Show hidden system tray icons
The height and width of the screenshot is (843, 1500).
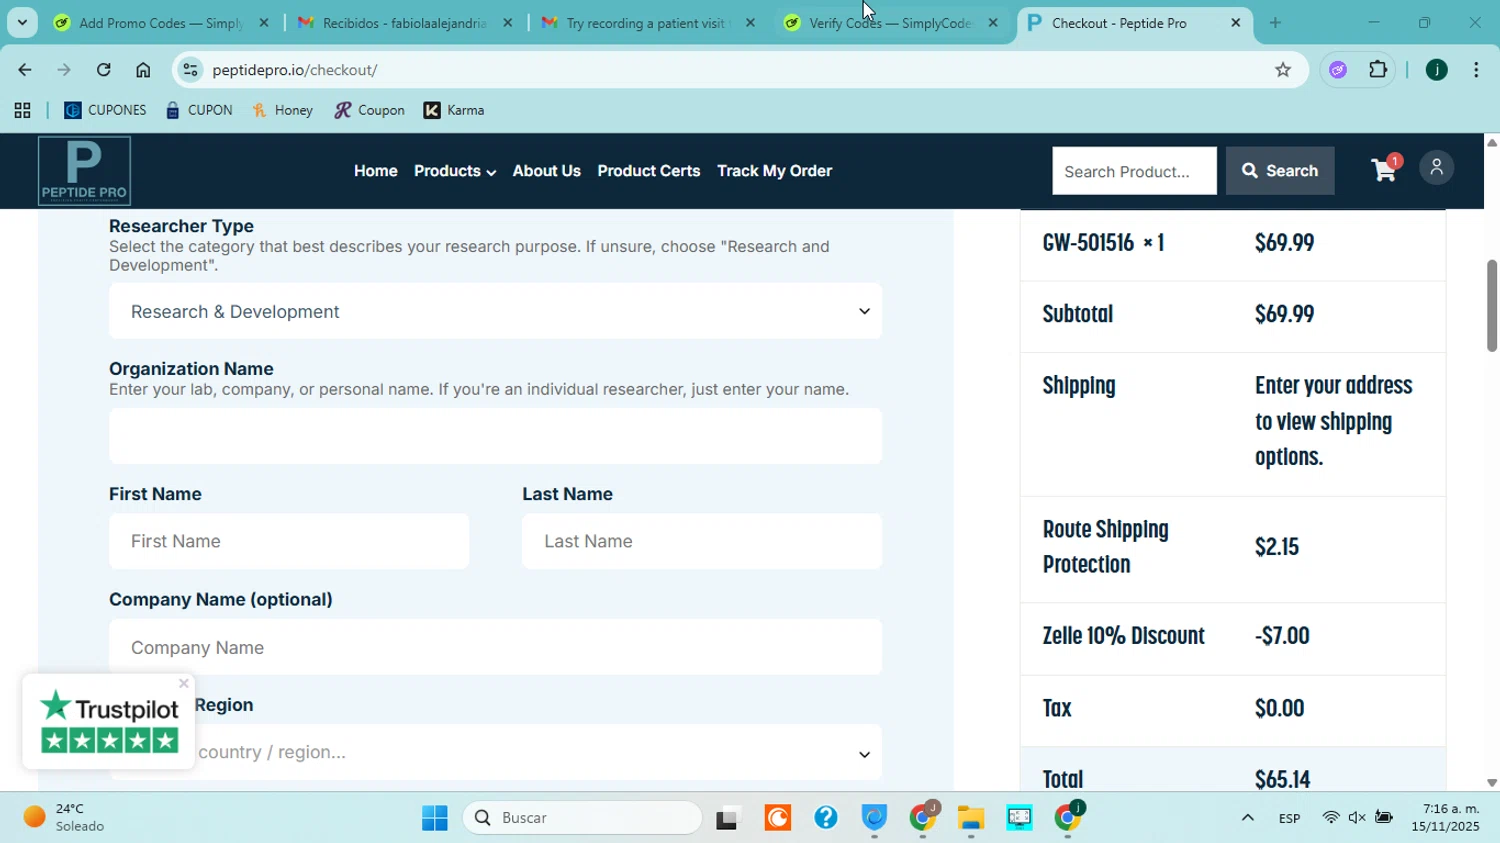click(x=1247, y=818)
